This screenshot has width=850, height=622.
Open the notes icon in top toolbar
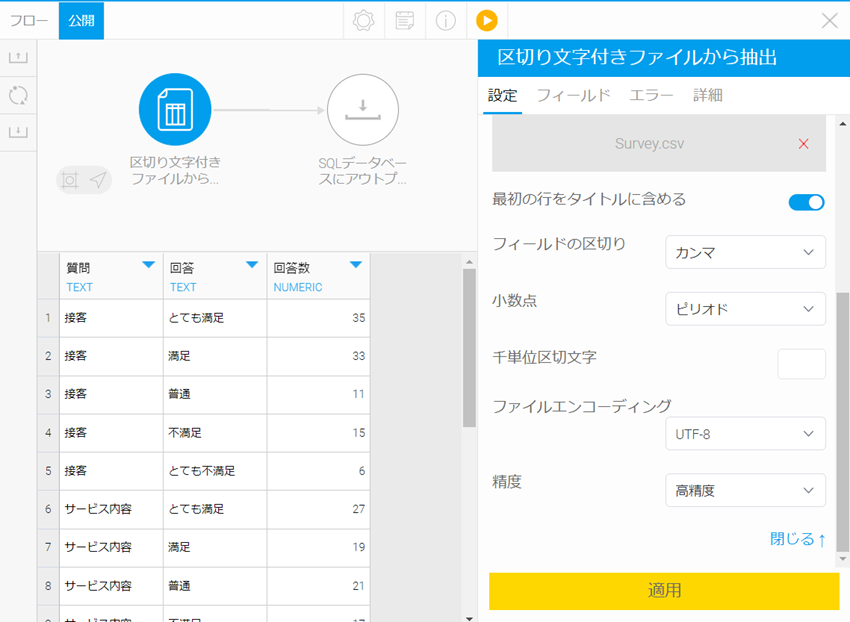(405, 21)
